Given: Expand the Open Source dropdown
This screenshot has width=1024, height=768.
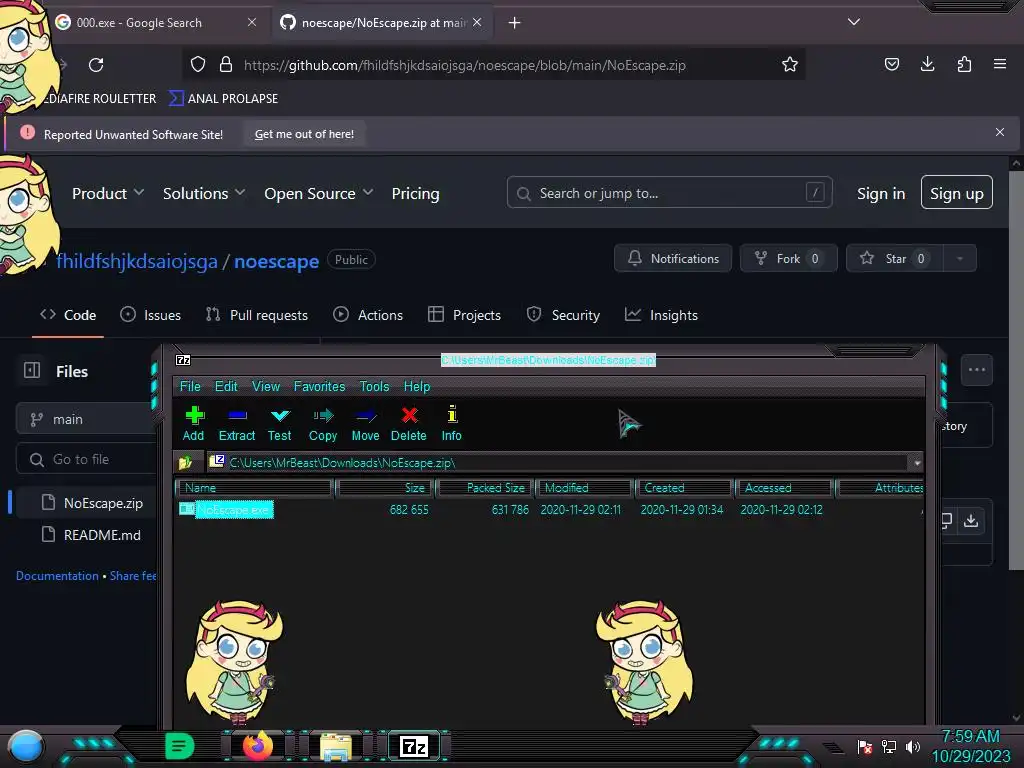Looking at the screenshot, I should [319, 193].
